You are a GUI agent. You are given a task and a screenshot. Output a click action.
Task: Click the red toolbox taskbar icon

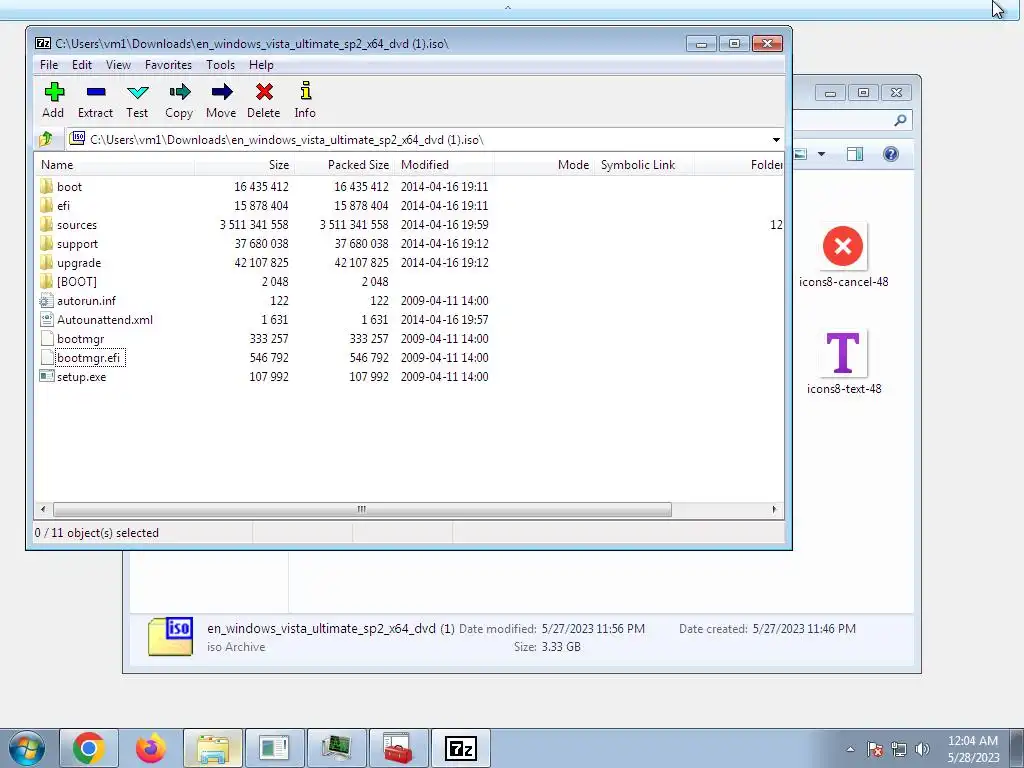(398, 748)
